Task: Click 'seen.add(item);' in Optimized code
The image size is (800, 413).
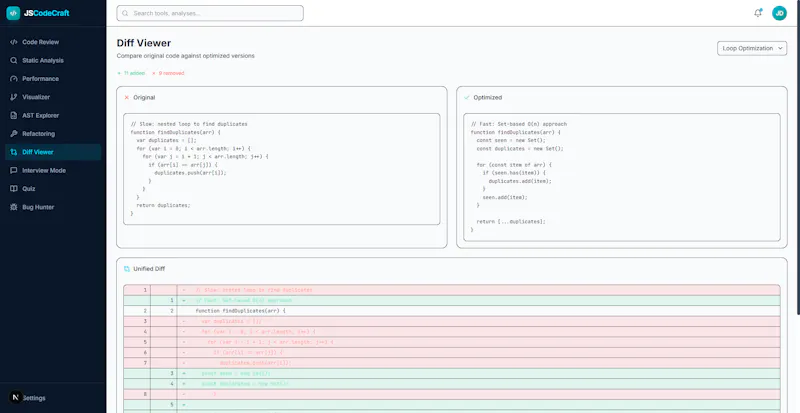Action: (505, 197)
